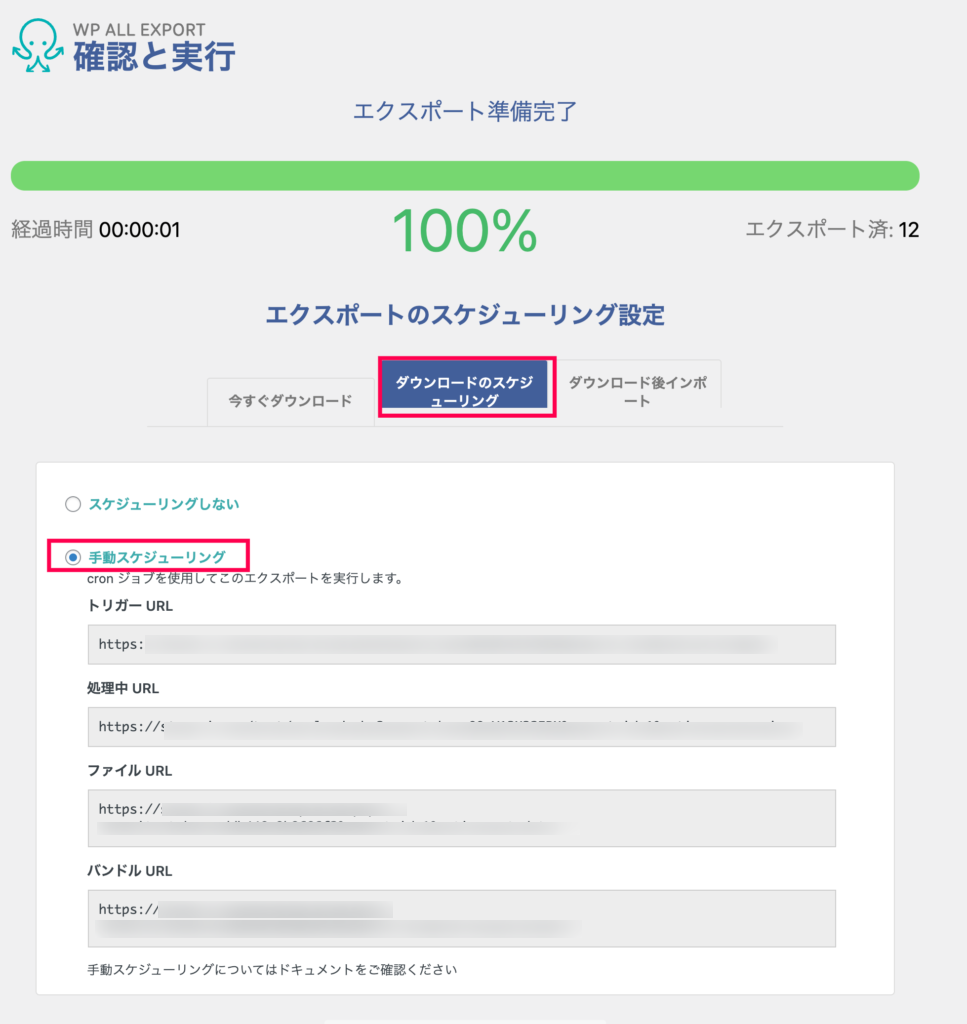The height and width of the screenshot is (1024, 967).
Task: Open the 今すぐダウンロード tab
Action: [x=291, y=401]
